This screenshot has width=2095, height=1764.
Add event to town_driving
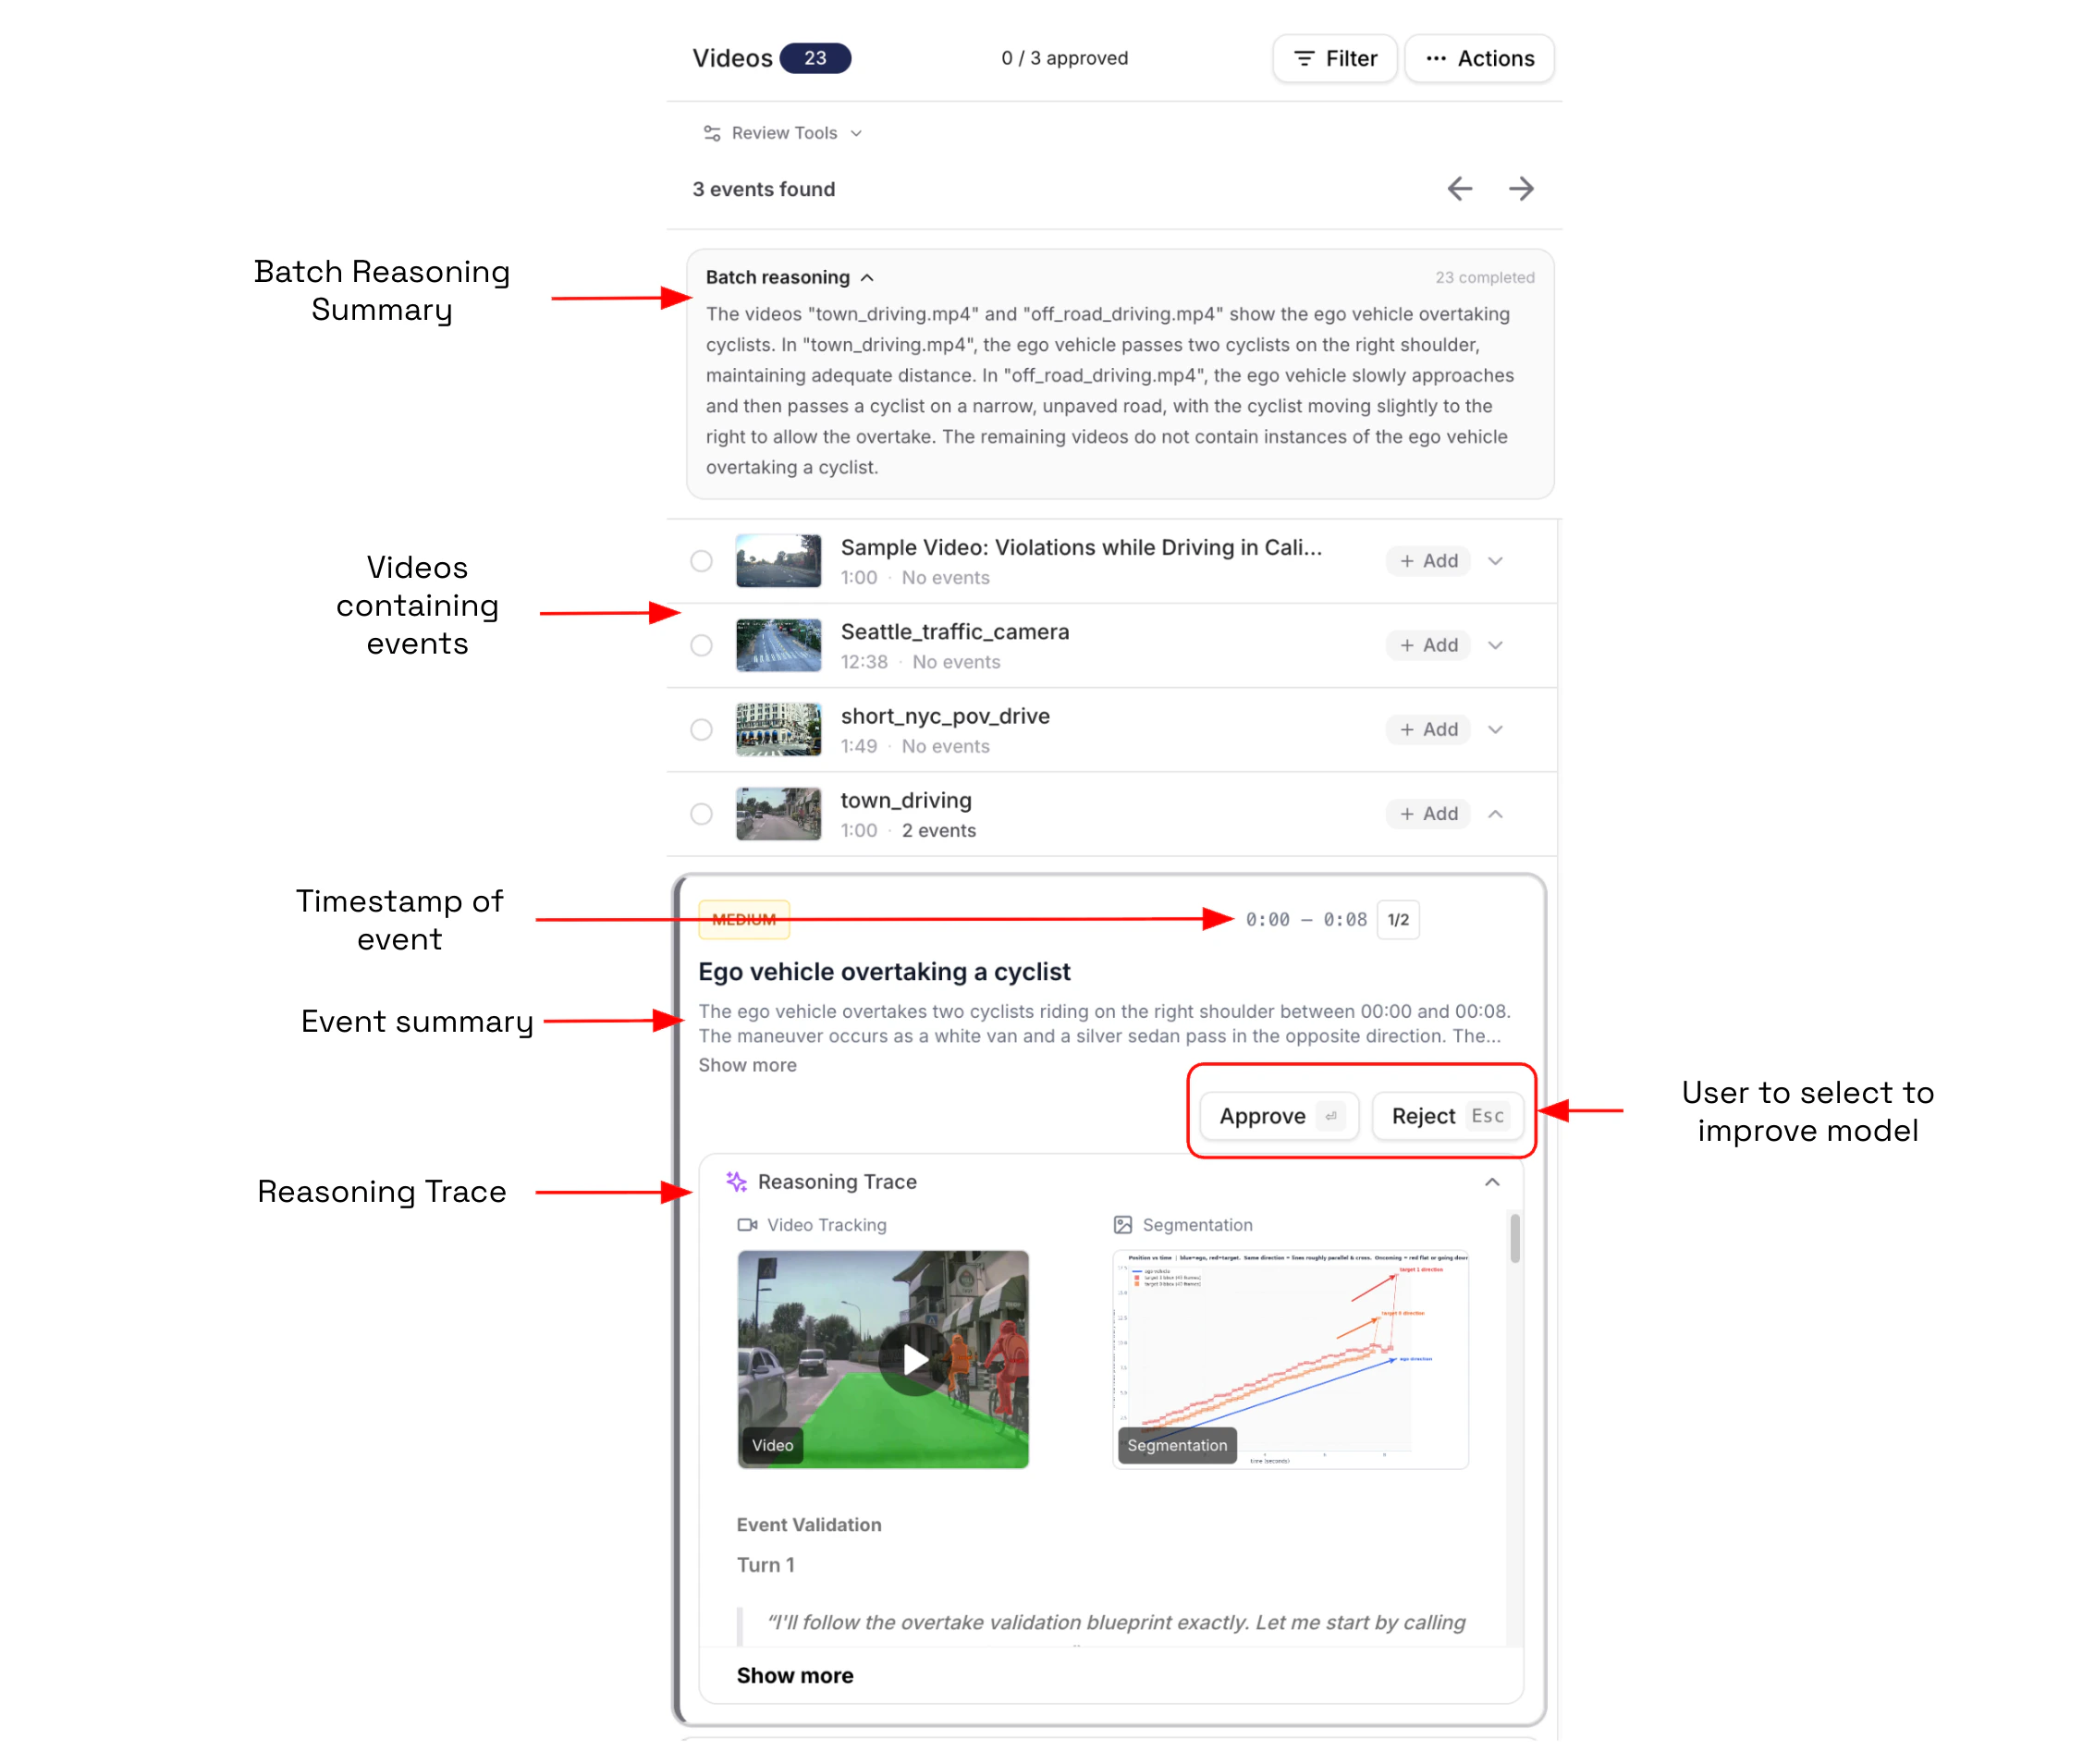[x=1428, y=814]
